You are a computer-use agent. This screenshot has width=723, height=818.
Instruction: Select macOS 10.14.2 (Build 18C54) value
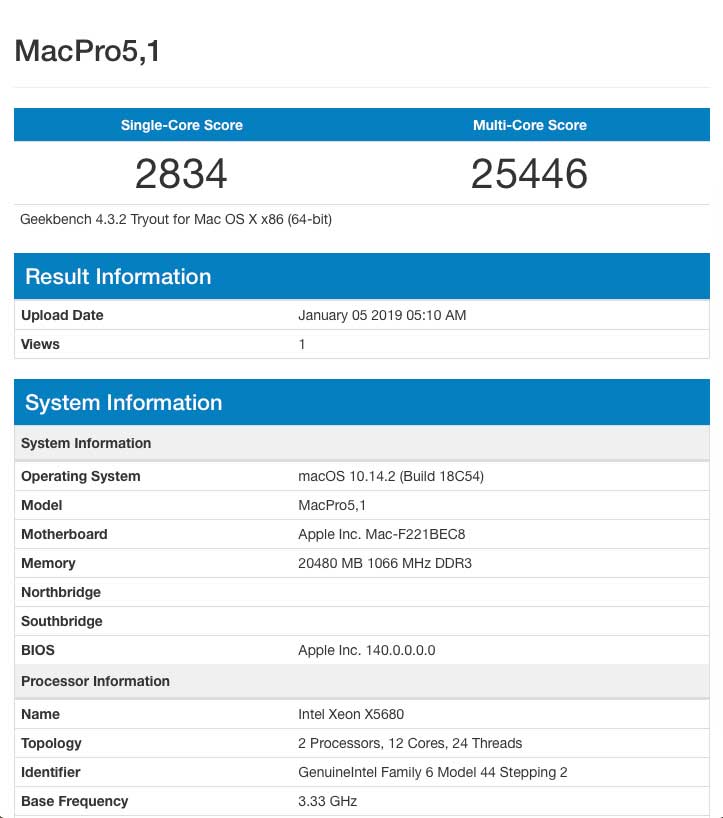point(391,476)
